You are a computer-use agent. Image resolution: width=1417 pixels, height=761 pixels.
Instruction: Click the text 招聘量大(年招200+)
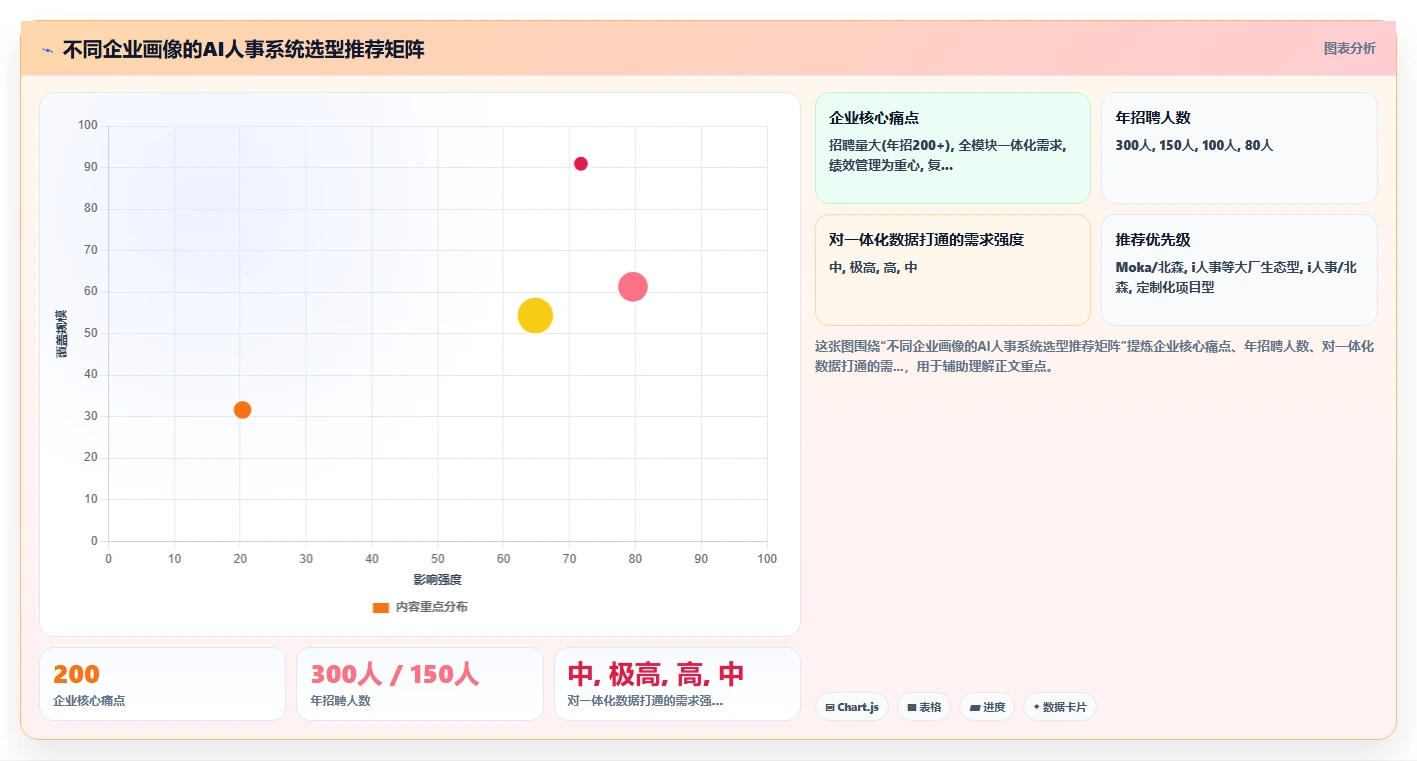click(x=892, y=145)
